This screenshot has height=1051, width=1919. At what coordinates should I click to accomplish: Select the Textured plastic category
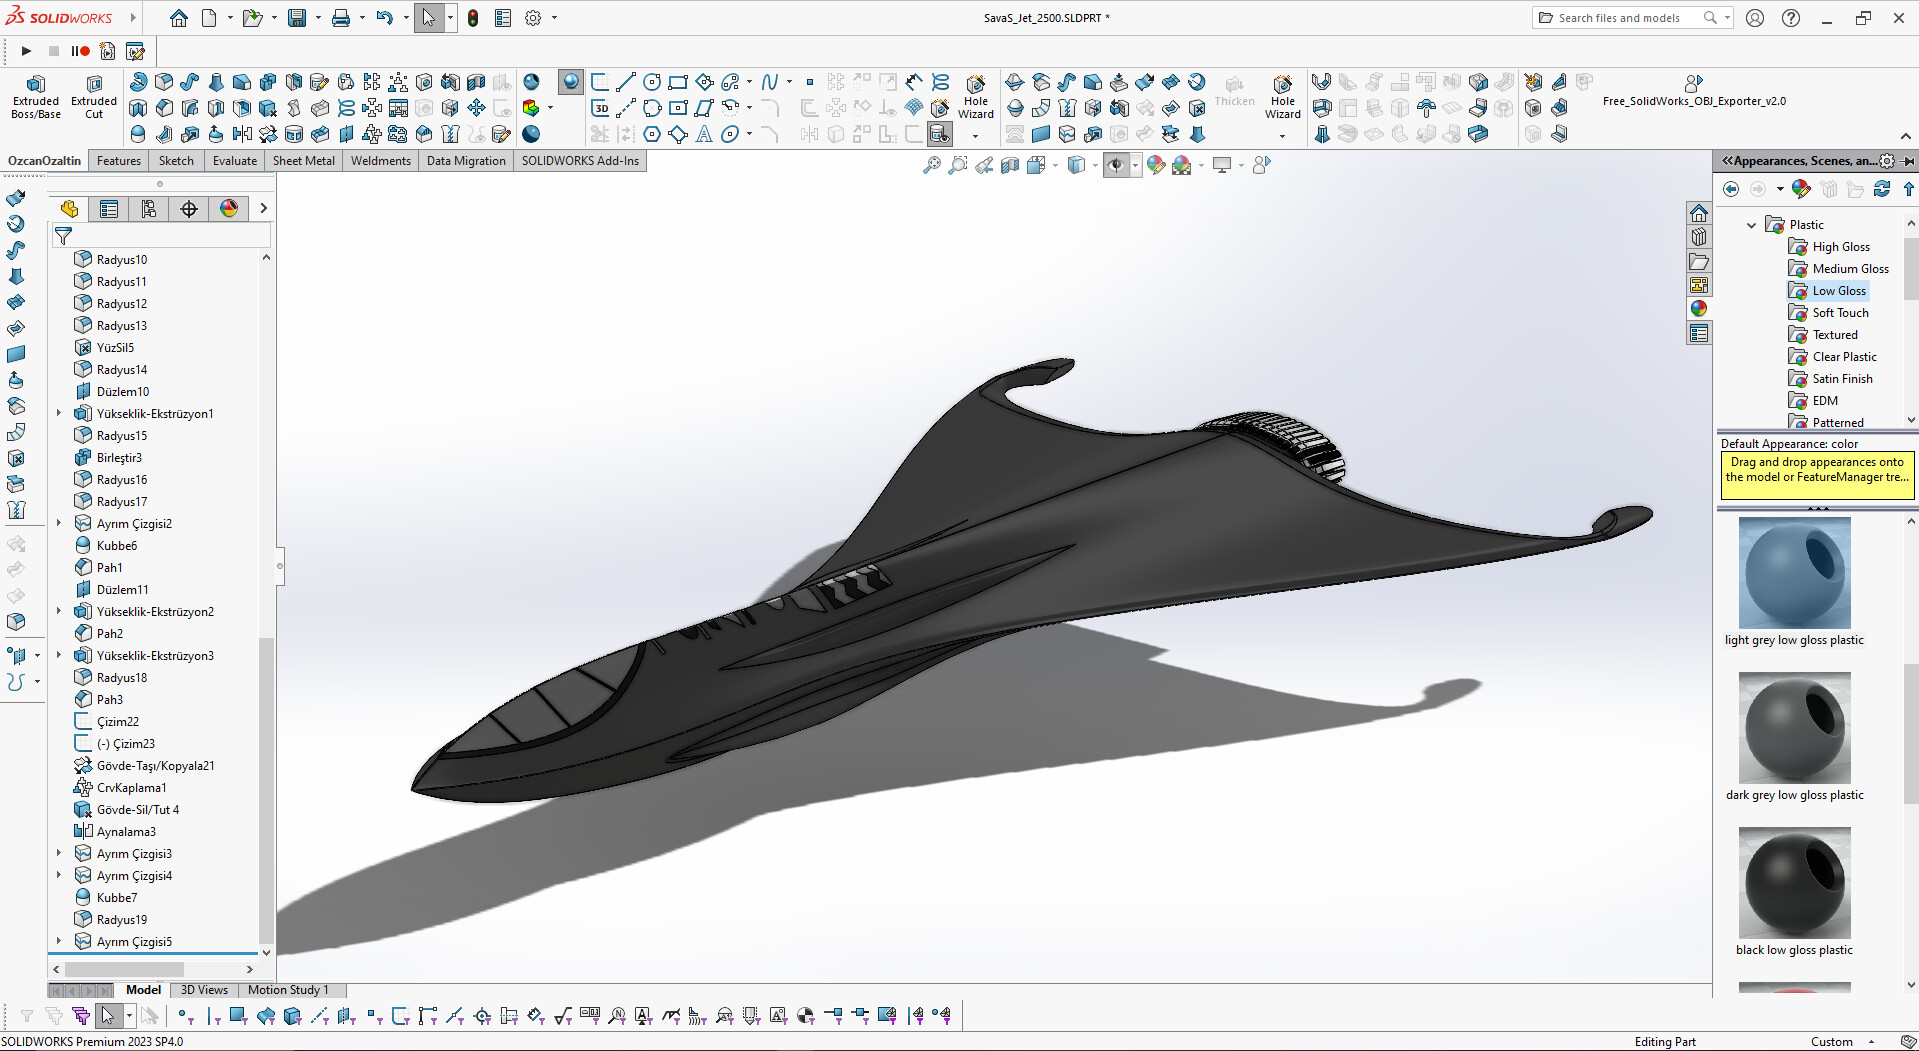pyautogui.click(x=1834, y=334)
